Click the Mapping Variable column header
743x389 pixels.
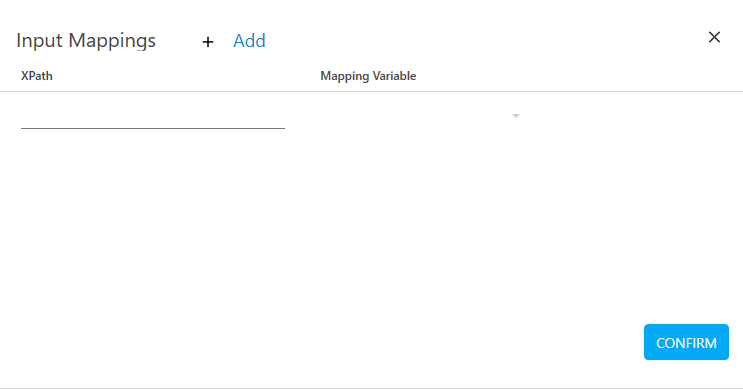368,76
